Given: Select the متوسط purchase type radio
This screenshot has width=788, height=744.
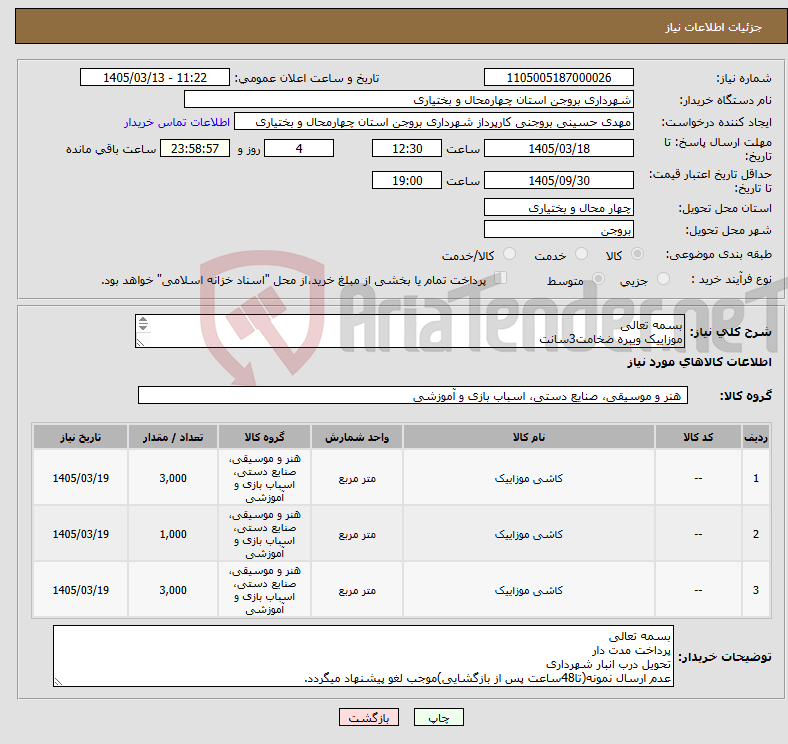Looking at the screenshot, I should point(598,279).
